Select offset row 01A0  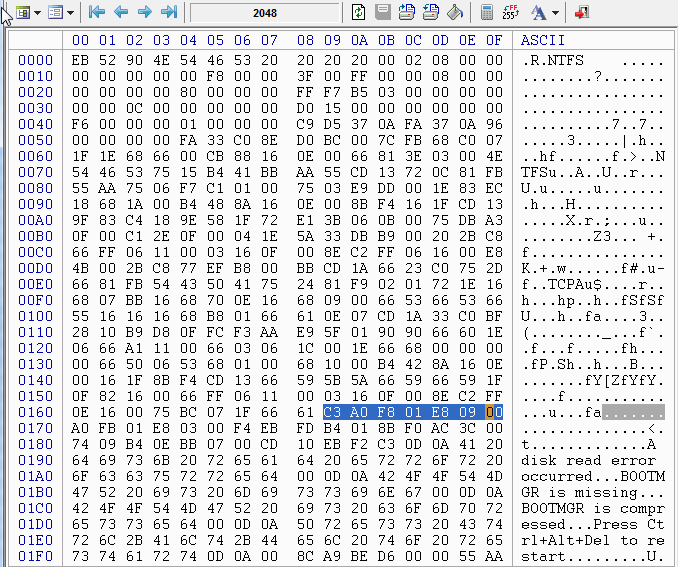coord(35,476)
